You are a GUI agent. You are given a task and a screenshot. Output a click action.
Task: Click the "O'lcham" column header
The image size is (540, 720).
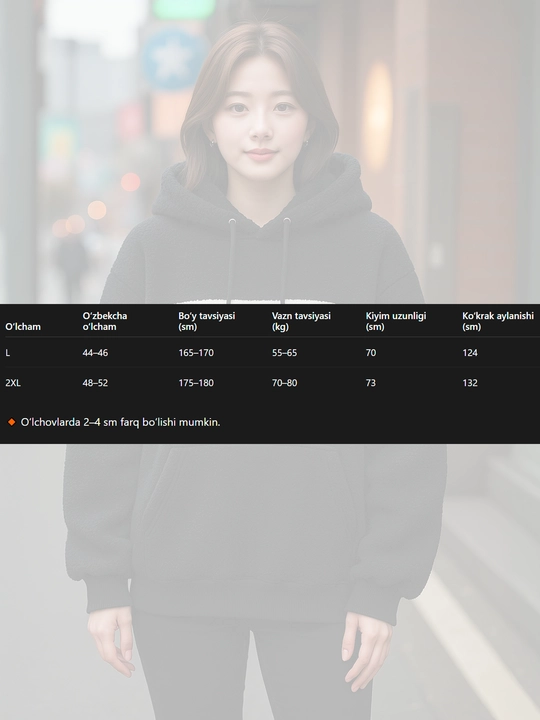[23, 327]
